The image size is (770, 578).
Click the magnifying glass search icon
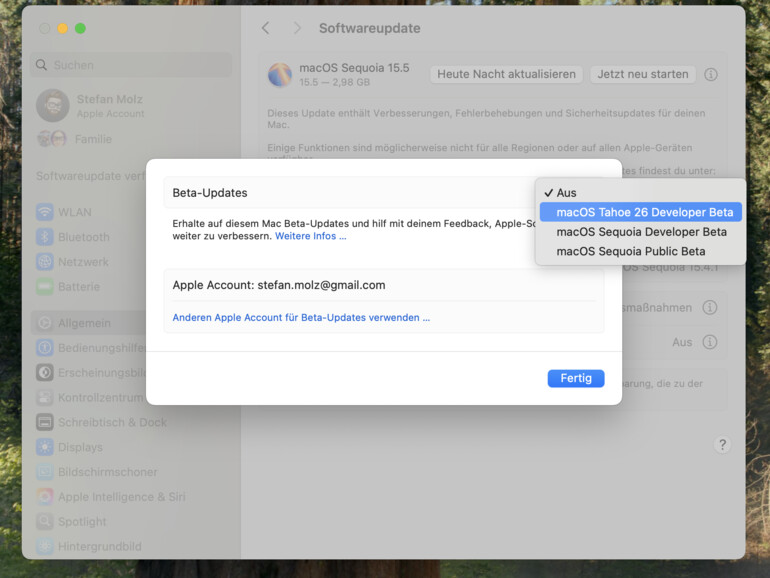41,65
